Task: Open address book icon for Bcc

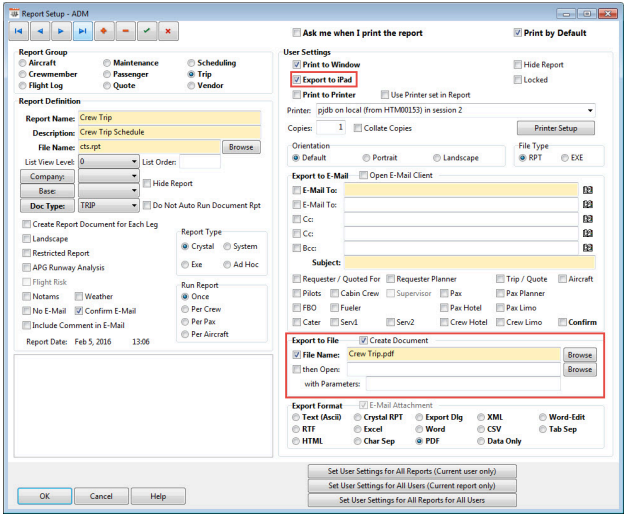Action: pos(588,248)
